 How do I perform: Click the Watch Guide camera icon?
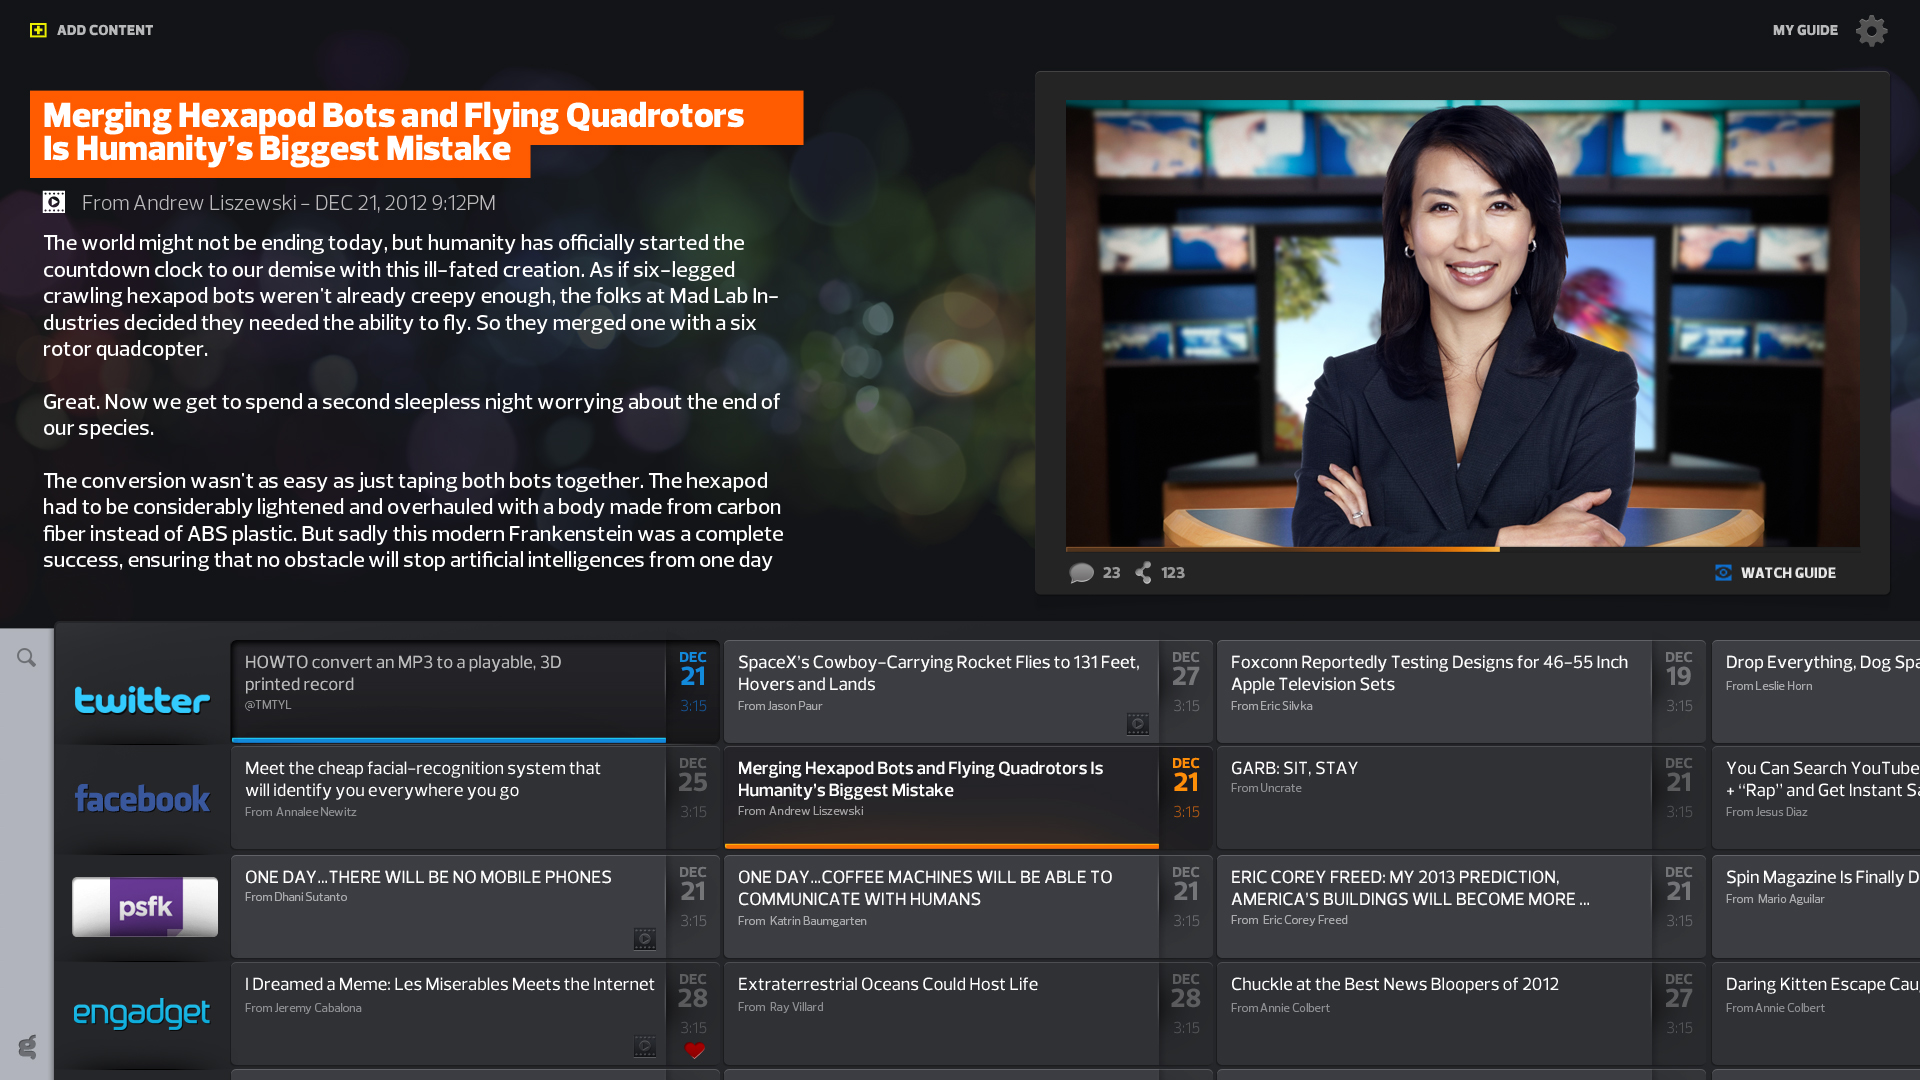1723,573
